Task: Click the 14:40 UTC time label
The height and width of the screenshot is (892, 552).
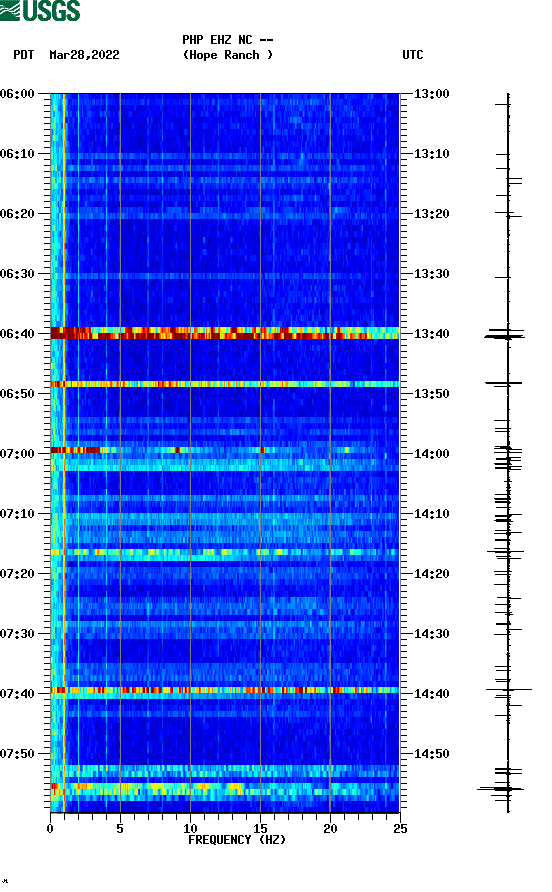Action: (x=431, y=694)
